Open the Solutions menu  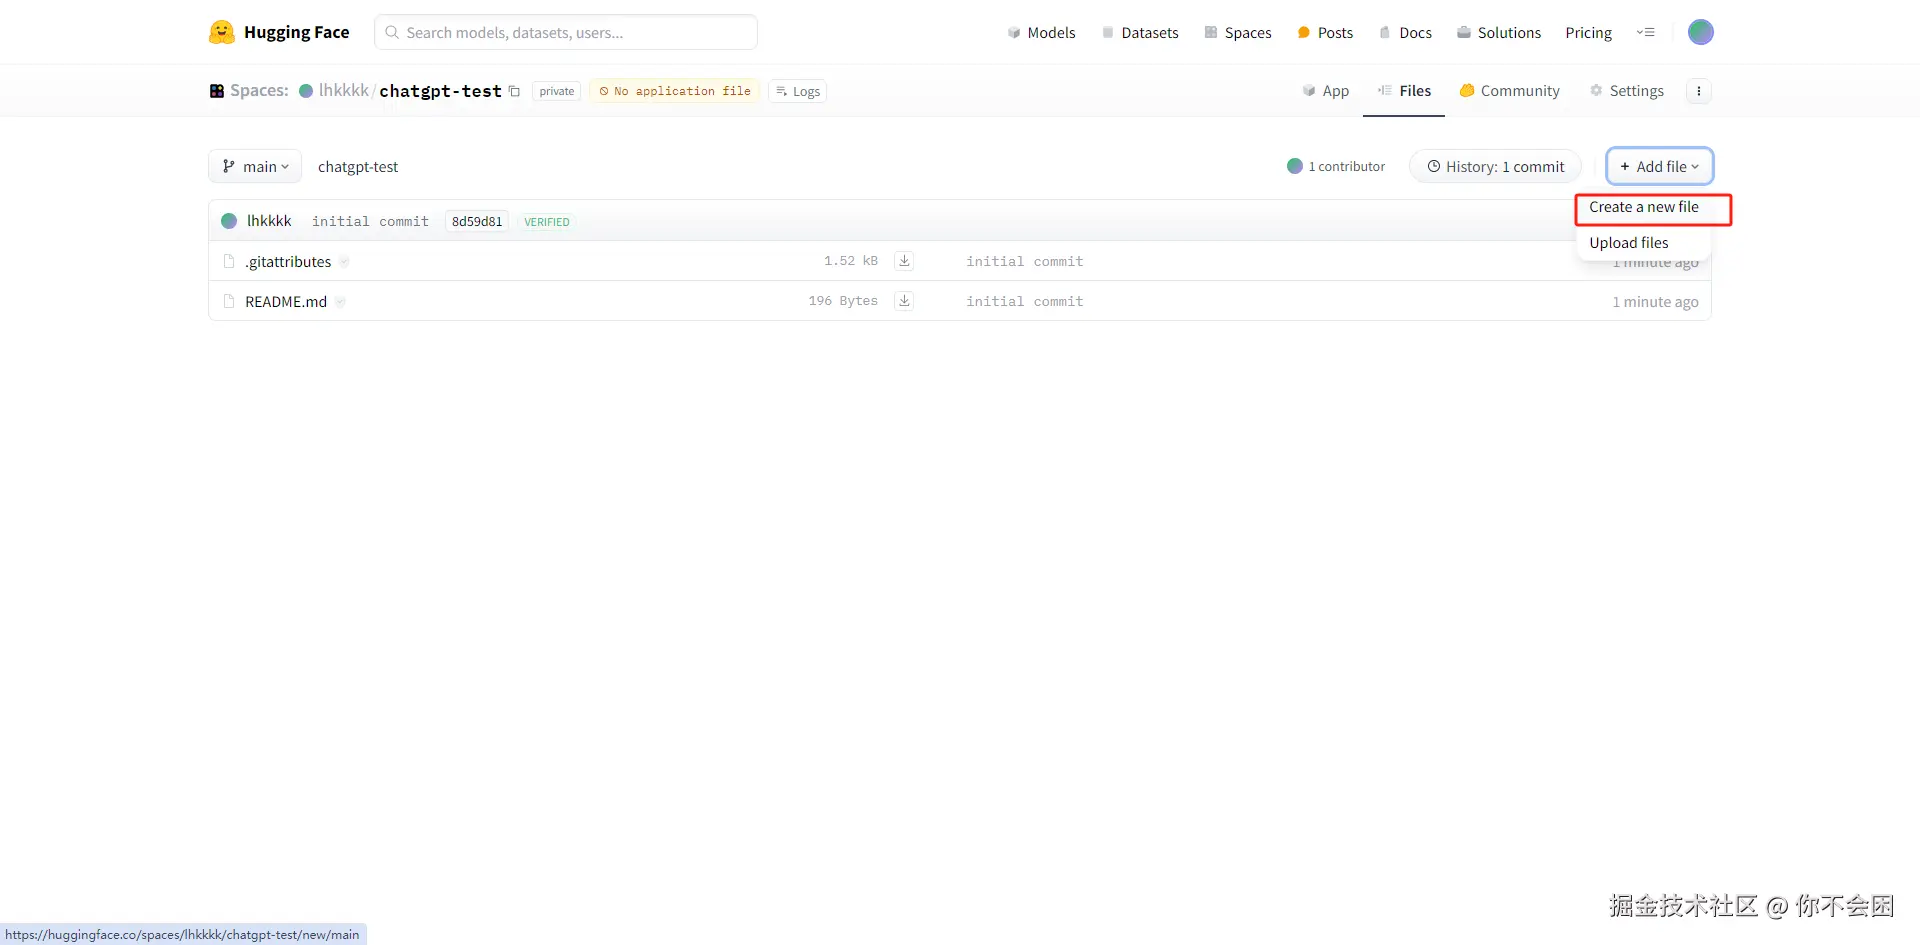(1499, 32)
